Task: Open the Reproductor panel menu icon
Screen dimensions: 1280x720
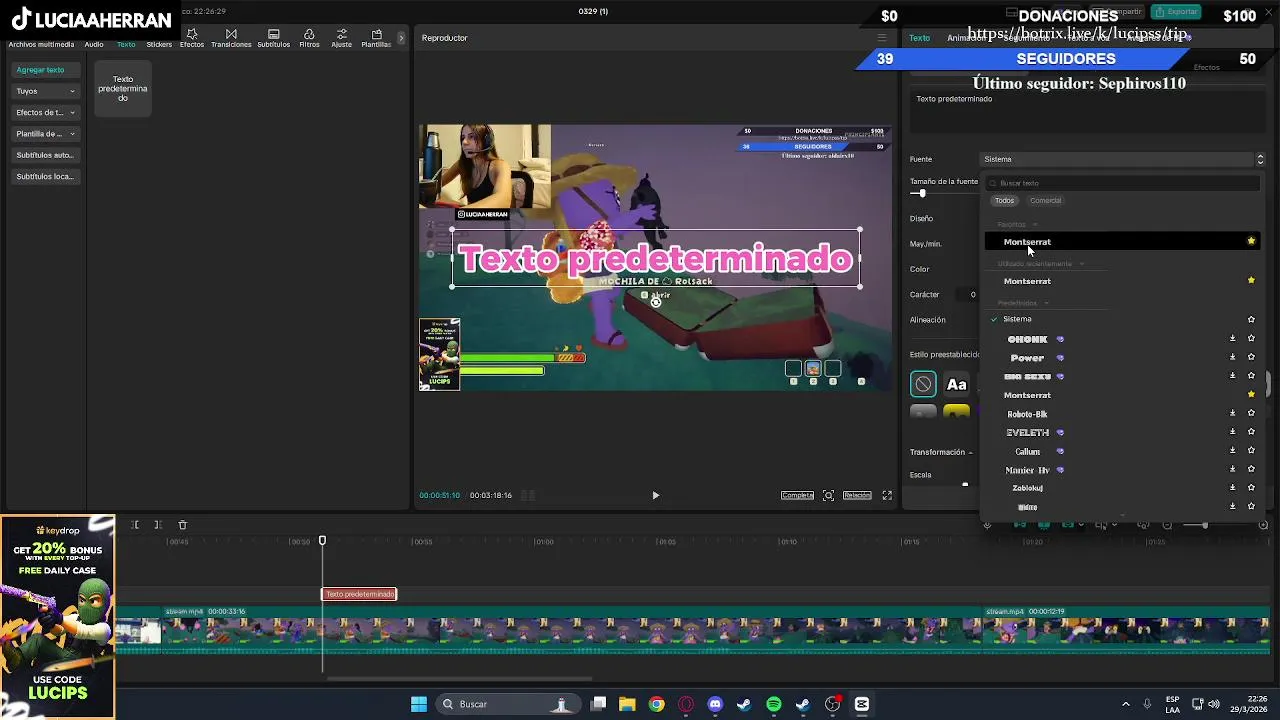Action: [882, 38]
